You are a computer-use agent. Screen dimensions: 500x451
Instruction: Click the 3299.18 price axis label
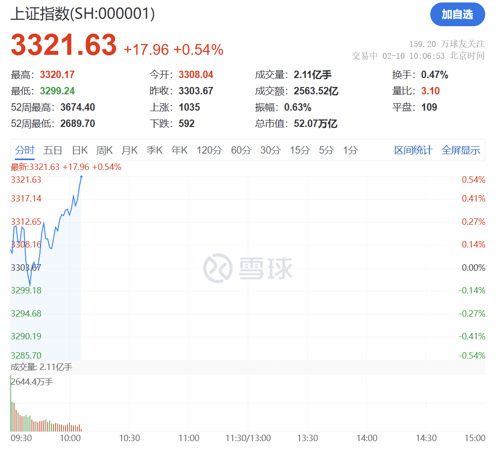click(x=26, y=290)
